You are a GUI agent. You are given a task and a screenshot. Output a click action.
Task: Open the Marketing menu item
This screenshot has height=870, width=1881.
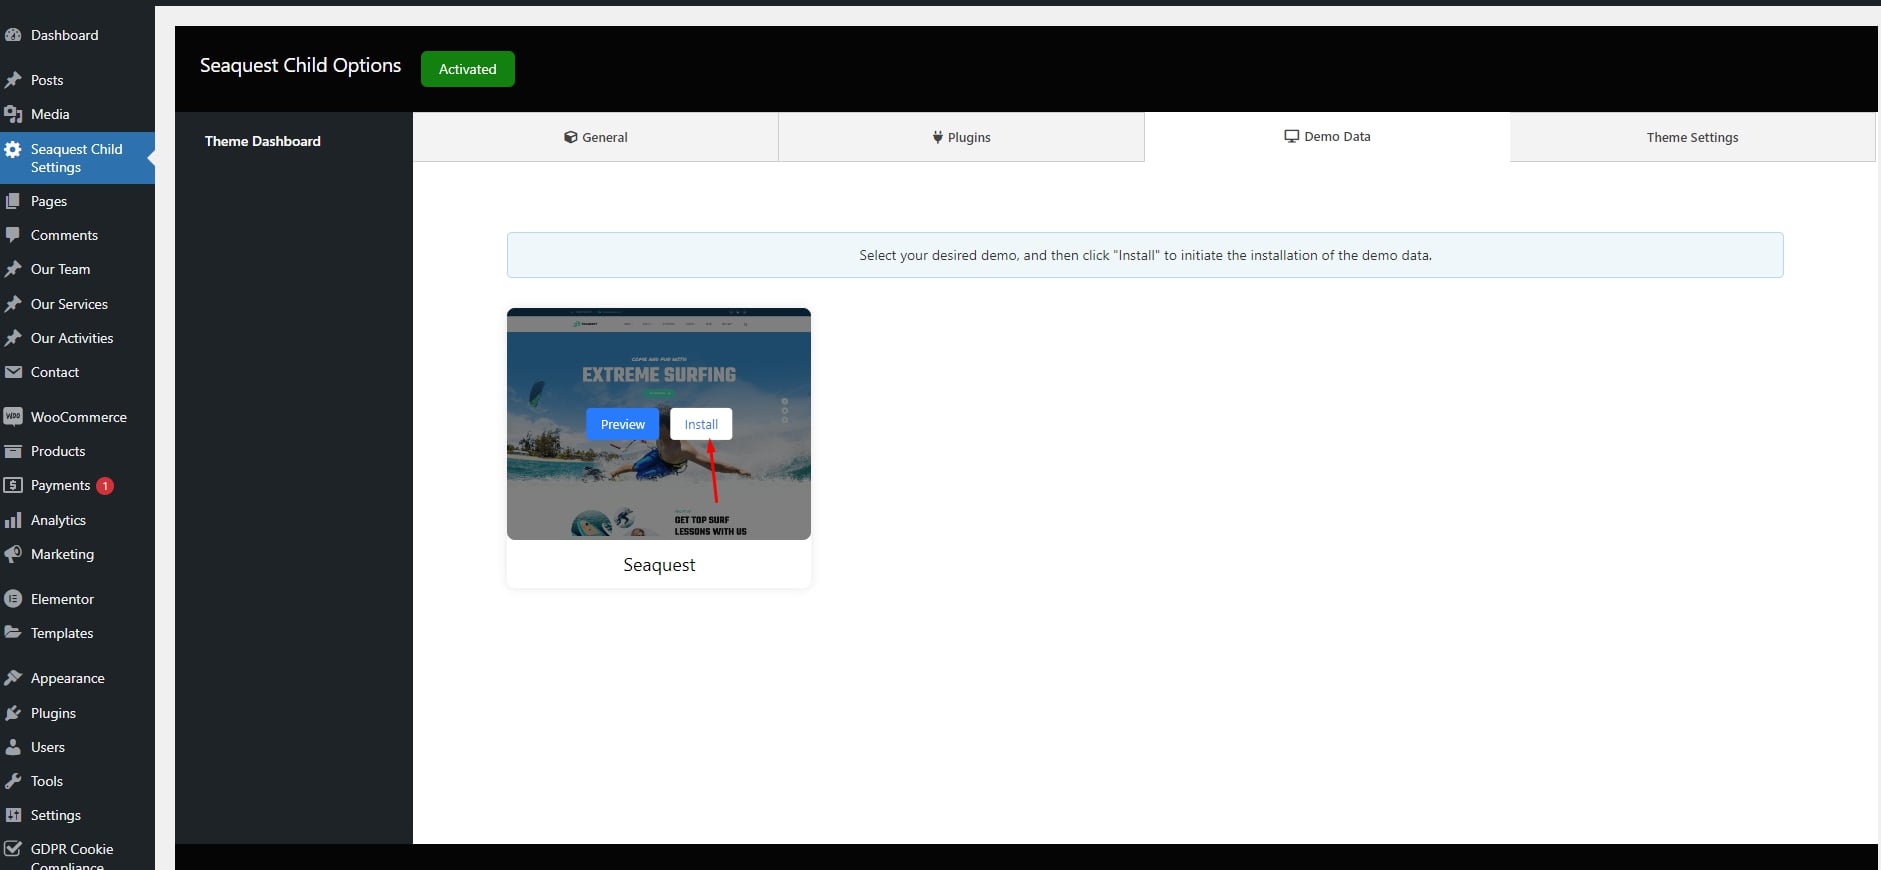77,554
